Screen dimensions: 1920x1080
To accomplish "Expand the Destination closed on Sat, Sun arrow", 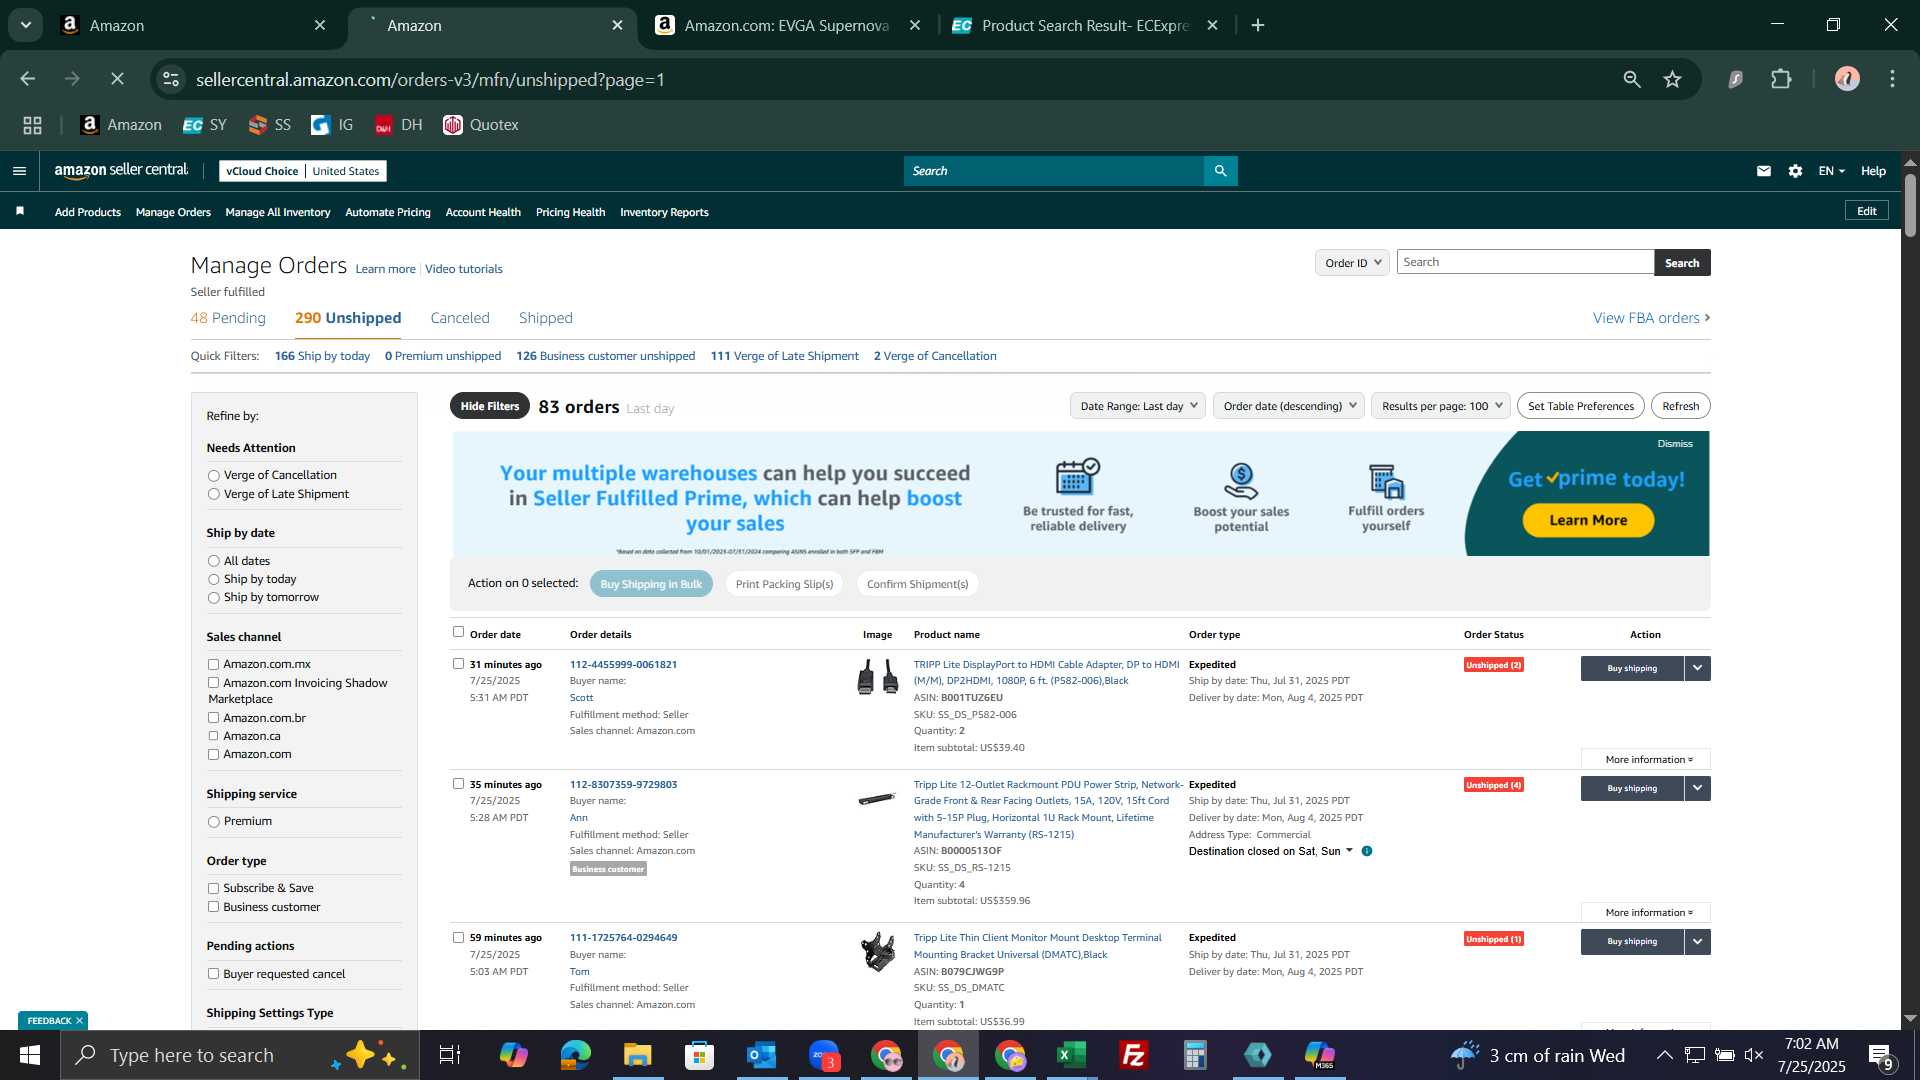I will [1349, 851].
